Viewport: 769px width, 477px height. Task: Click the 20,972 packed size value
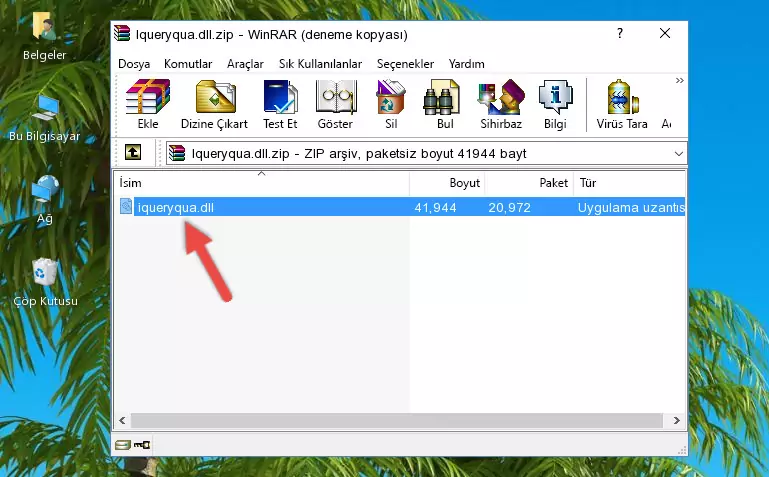pyautogui.click(x=510, y=207)
